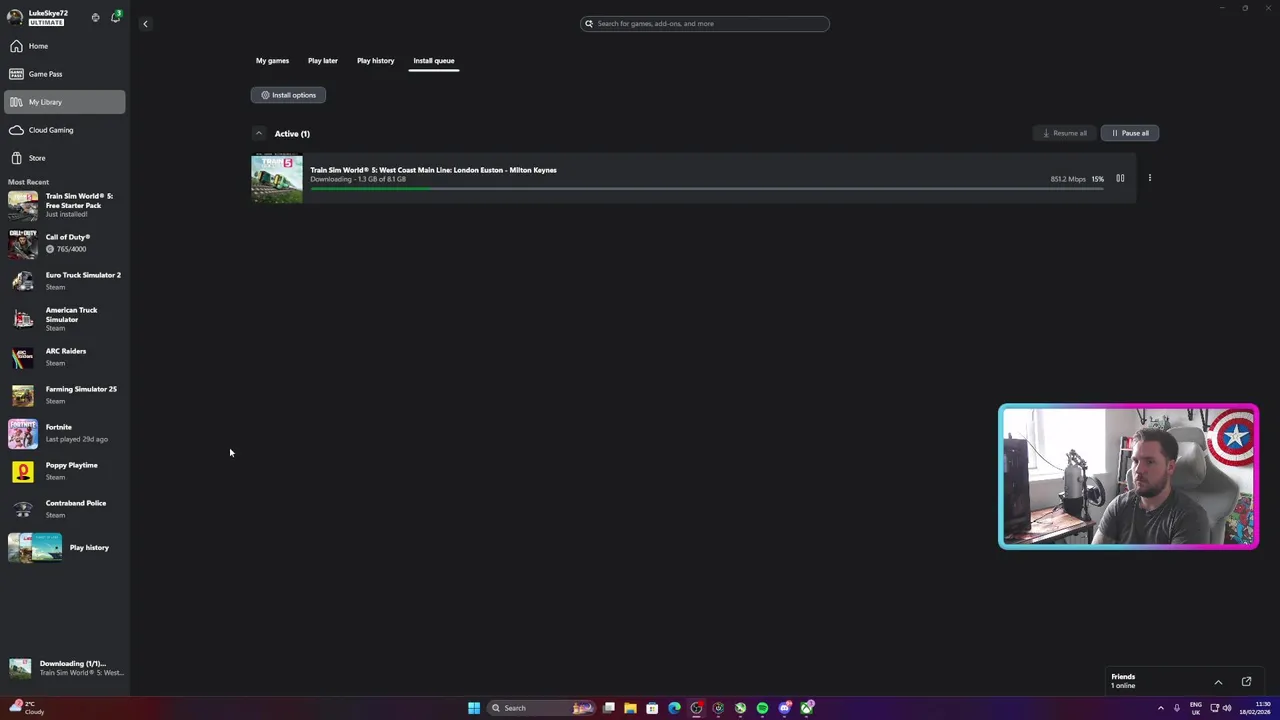Open Cloud Gaming in the sidebar
Screen dimensions: 1280x720
(65, 130)
